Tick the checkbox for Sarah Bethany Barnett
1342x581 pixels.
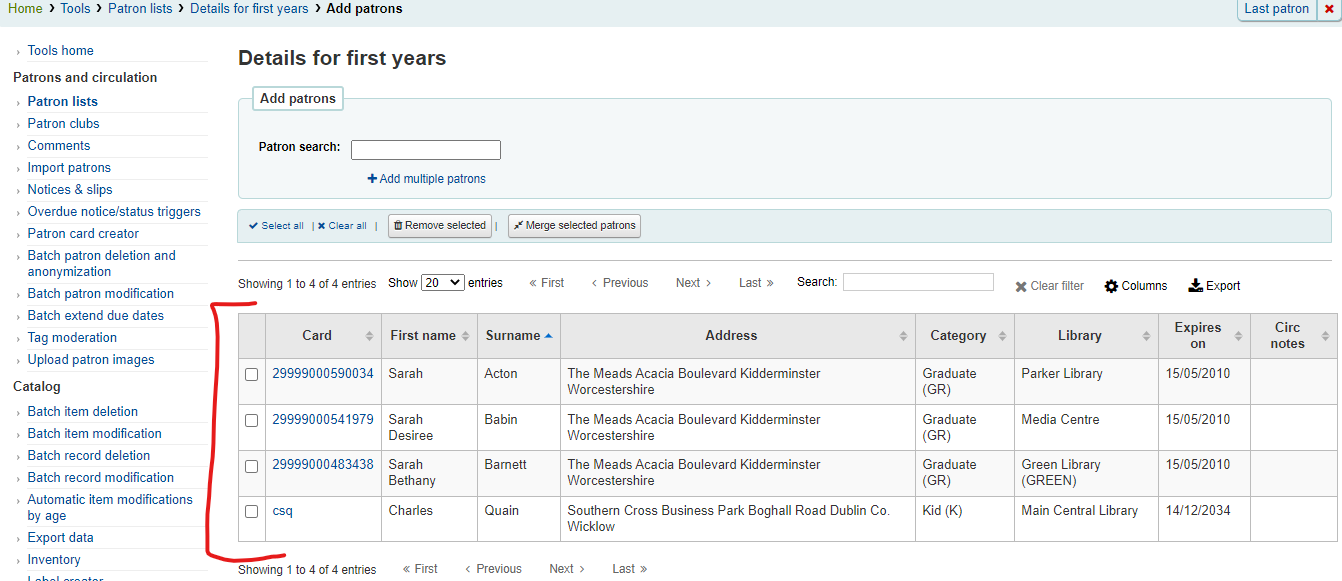[x=252, y=466]
